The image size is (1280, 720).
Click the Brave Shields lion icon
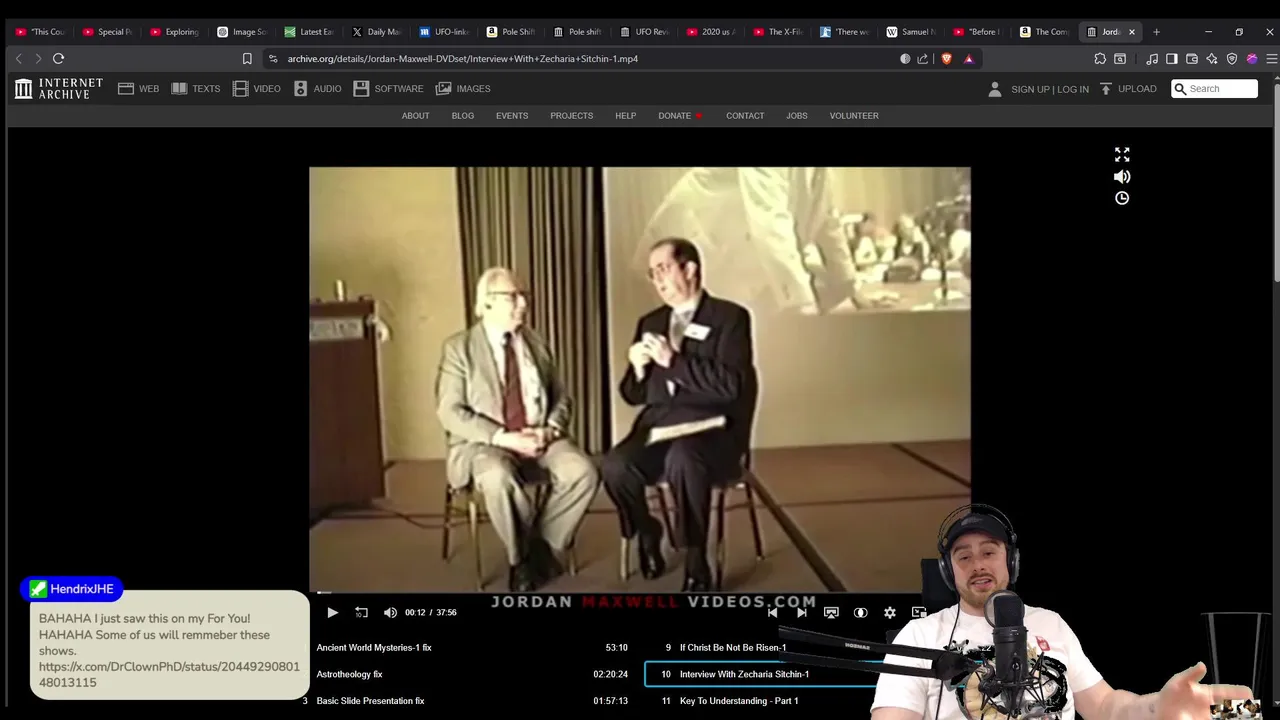(x=946, y=59)
